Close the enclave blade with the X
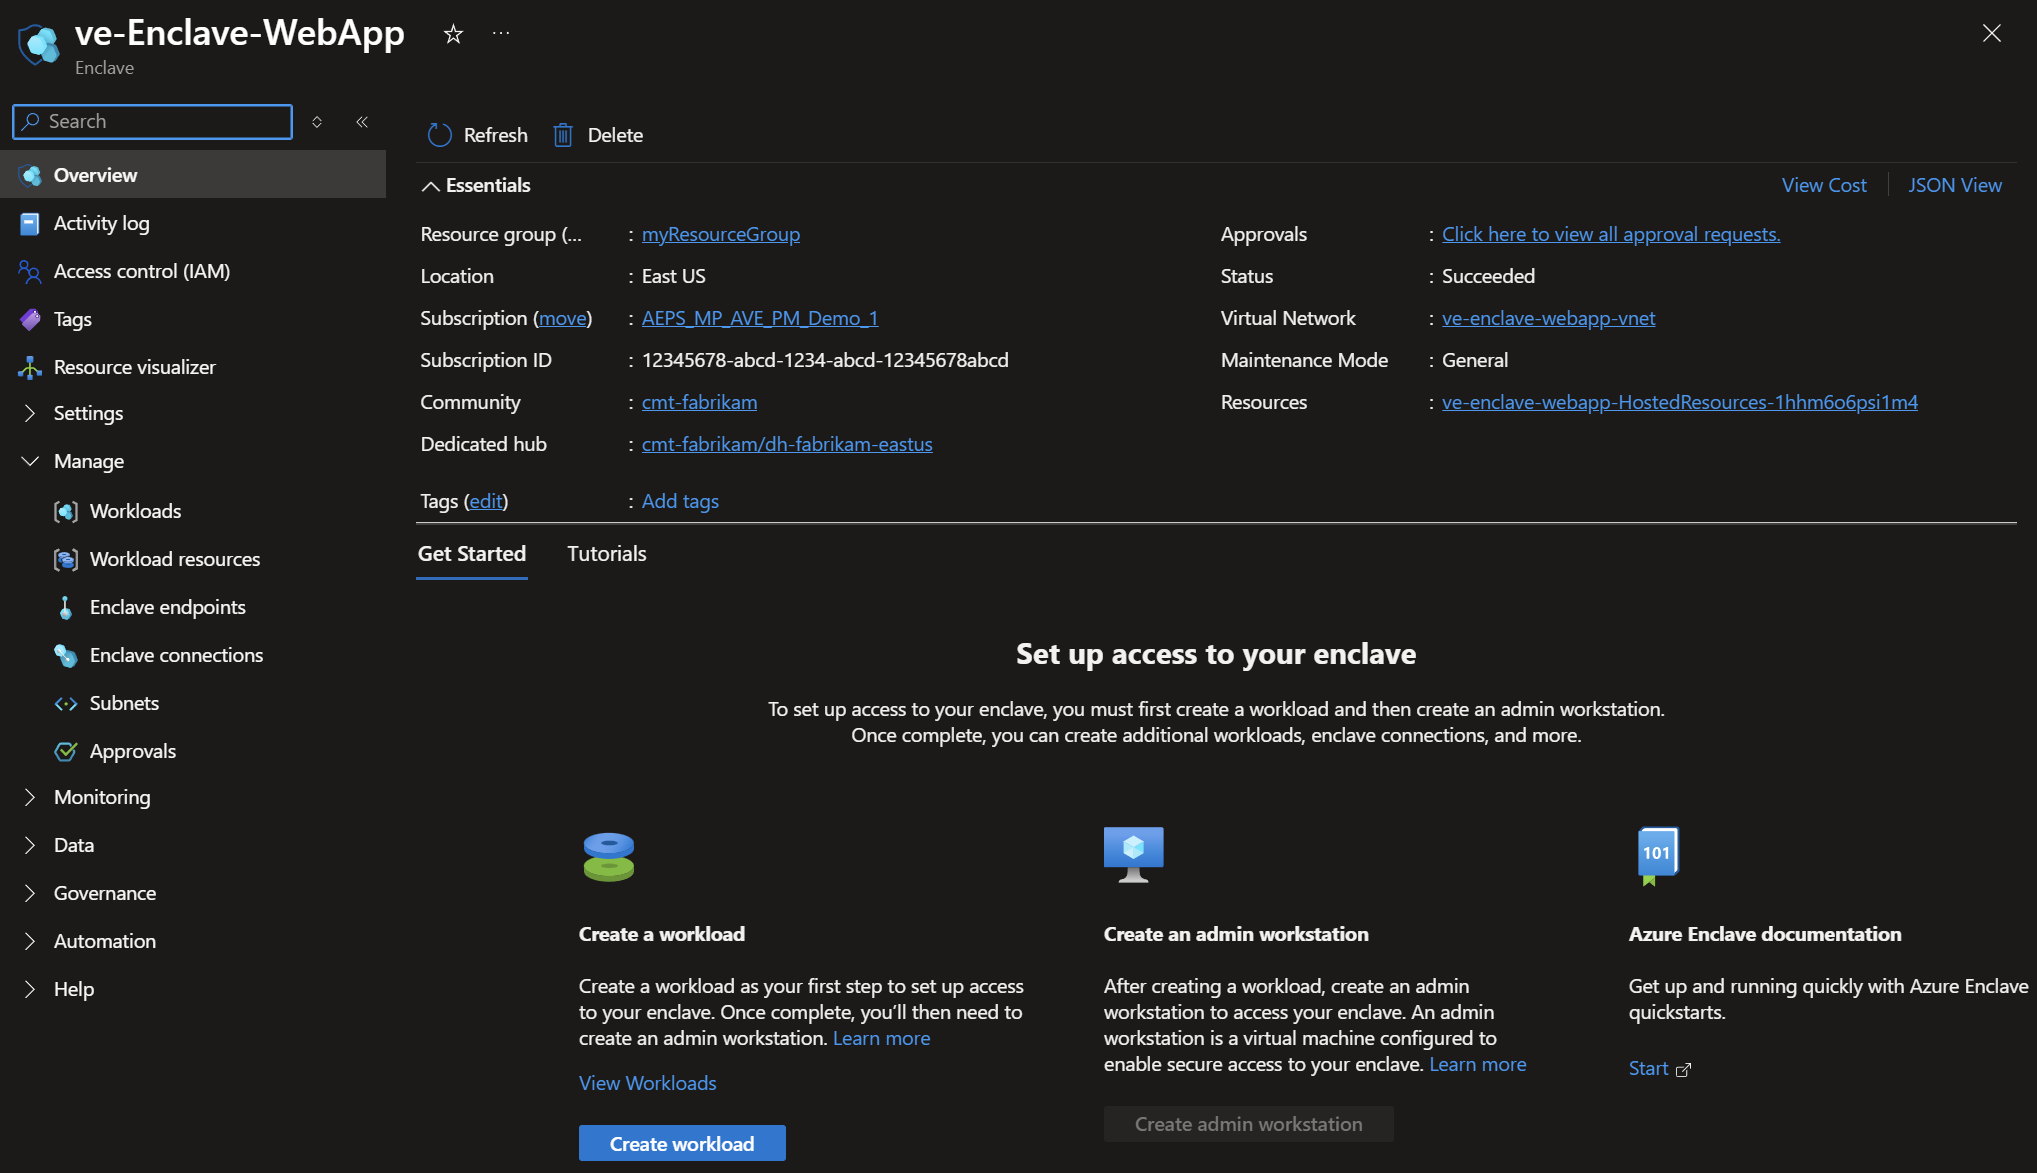This screenshot has width=2037, height=1173. click(1991, 33)
